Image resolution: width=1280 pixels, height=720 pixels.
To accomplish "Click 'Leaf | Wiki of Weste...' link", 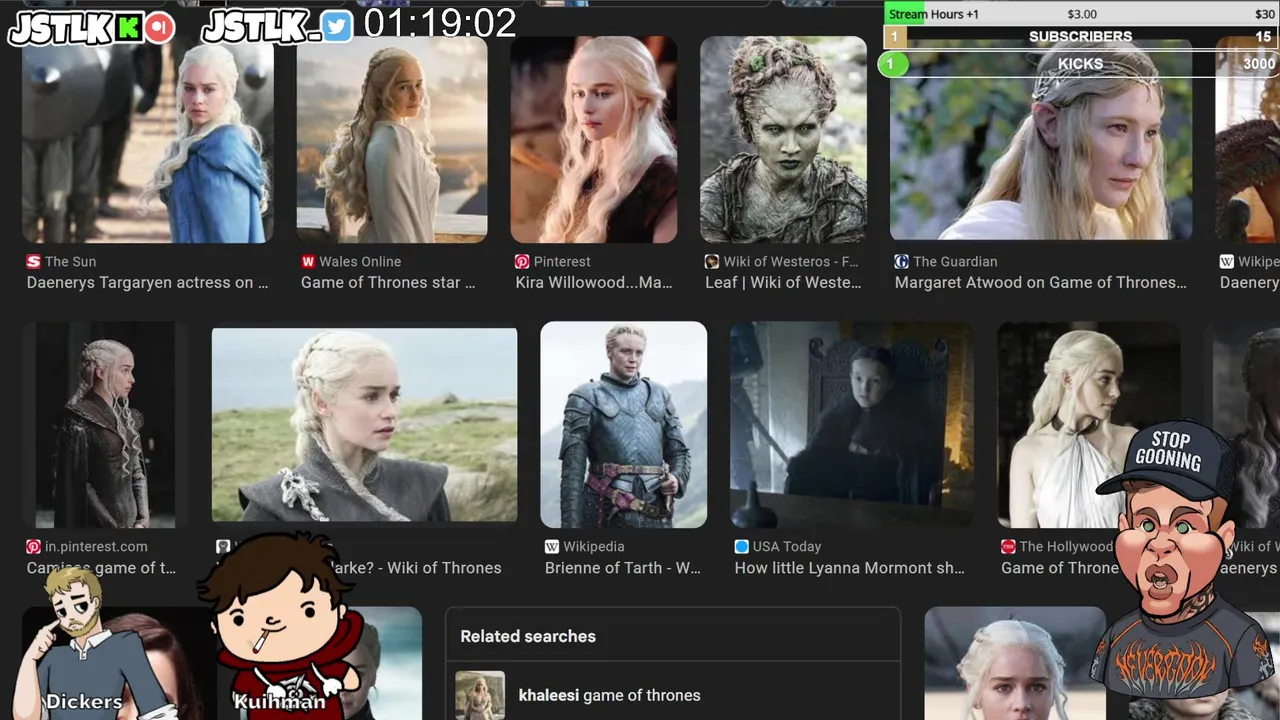I will click(x=783, y=283).
